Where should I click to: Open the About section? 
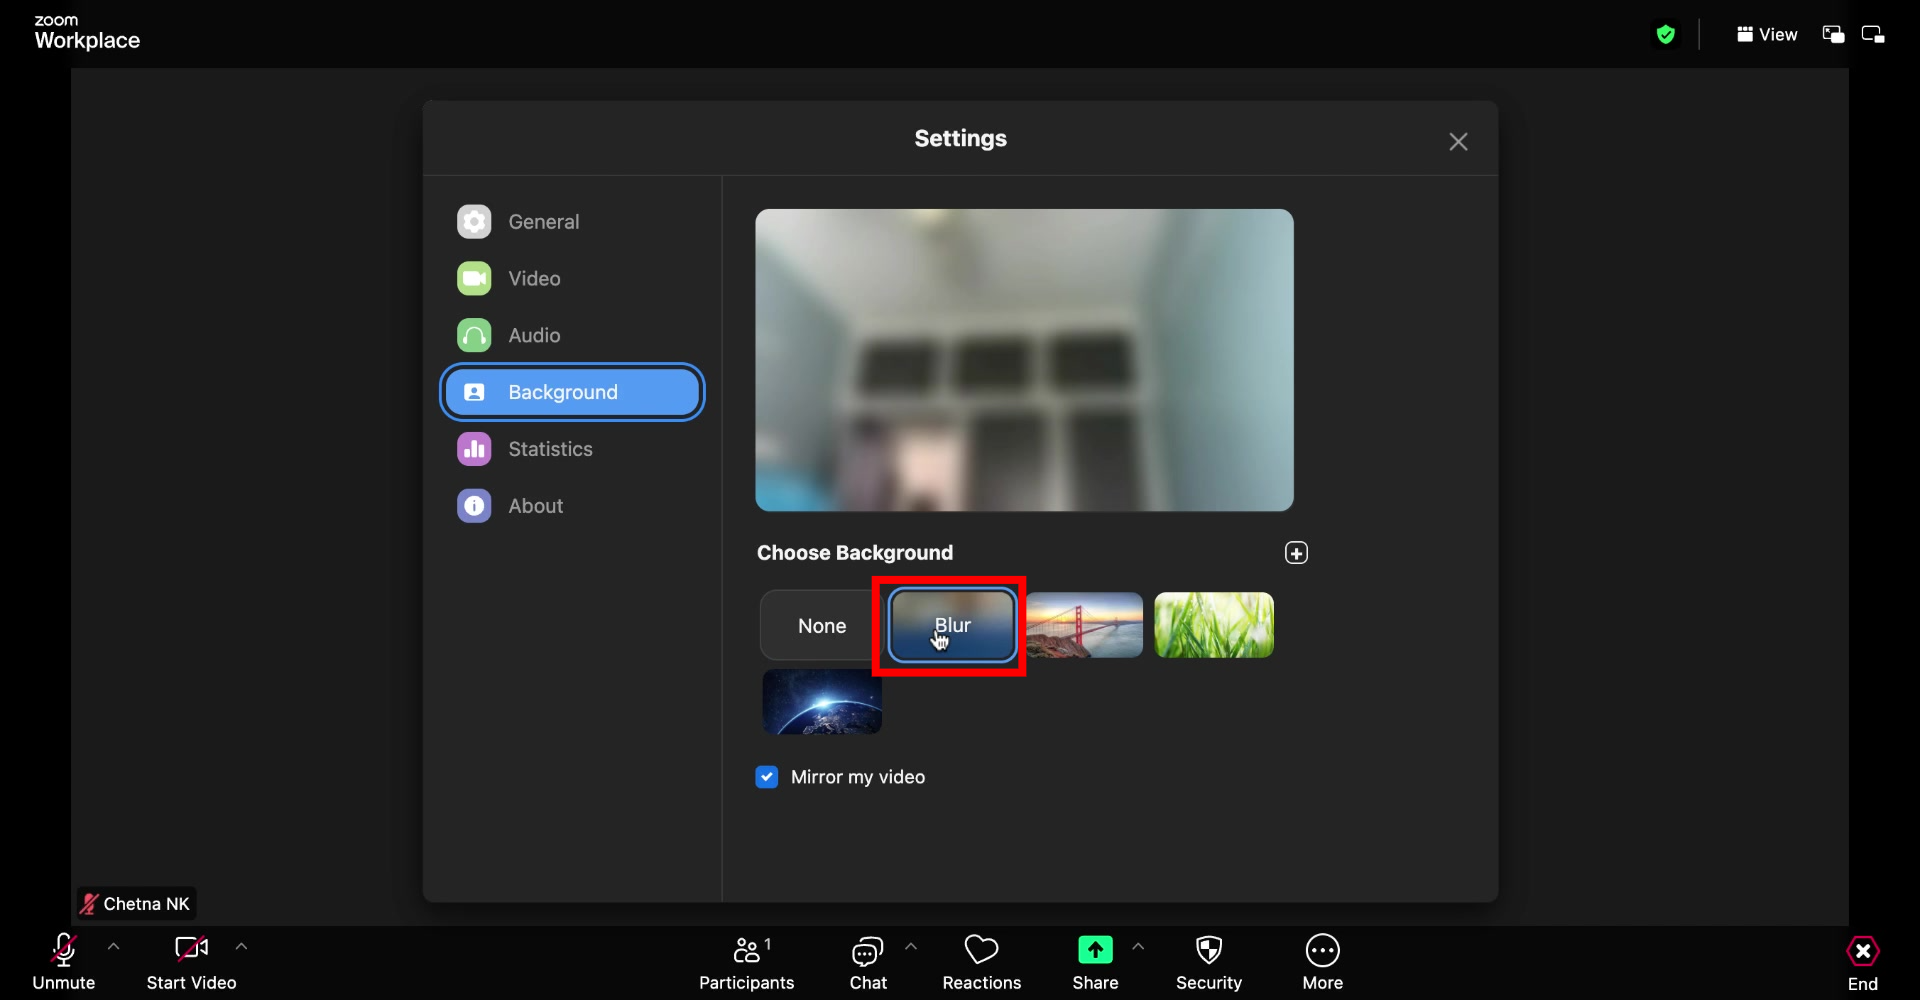pyautogui.click(x=535, y=505)
